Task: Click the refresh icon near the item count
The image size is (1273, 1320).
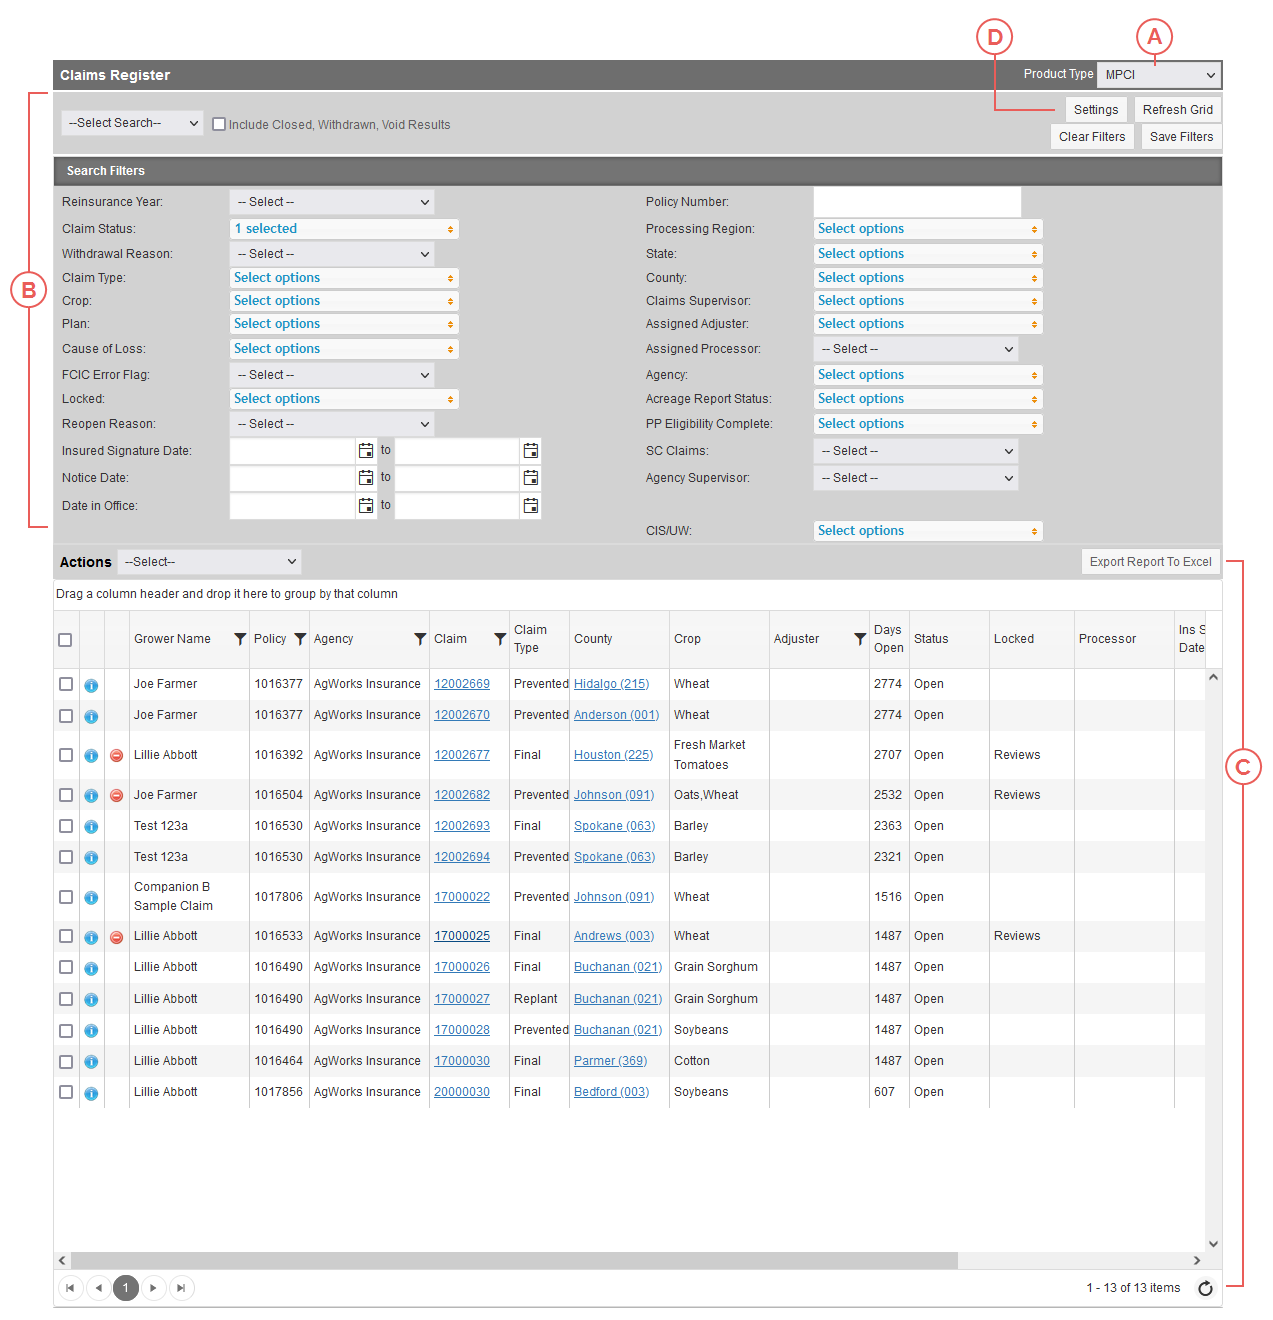Action: click(1205, 1288)
